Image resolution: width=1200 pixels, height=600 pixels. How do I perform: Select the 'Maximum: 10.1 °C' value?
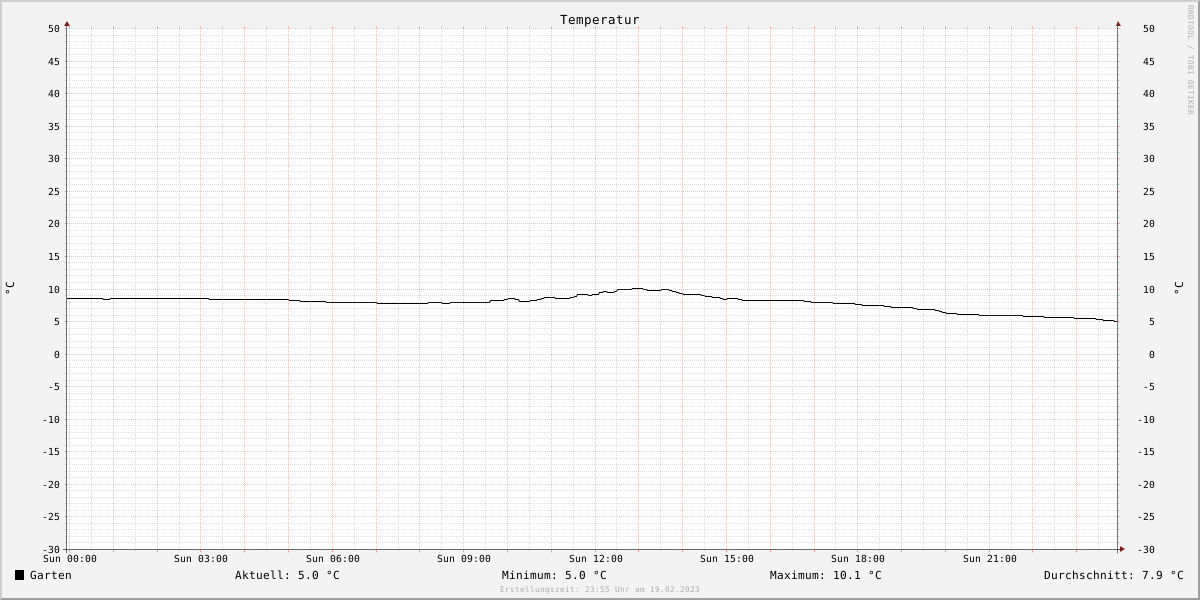825,575
